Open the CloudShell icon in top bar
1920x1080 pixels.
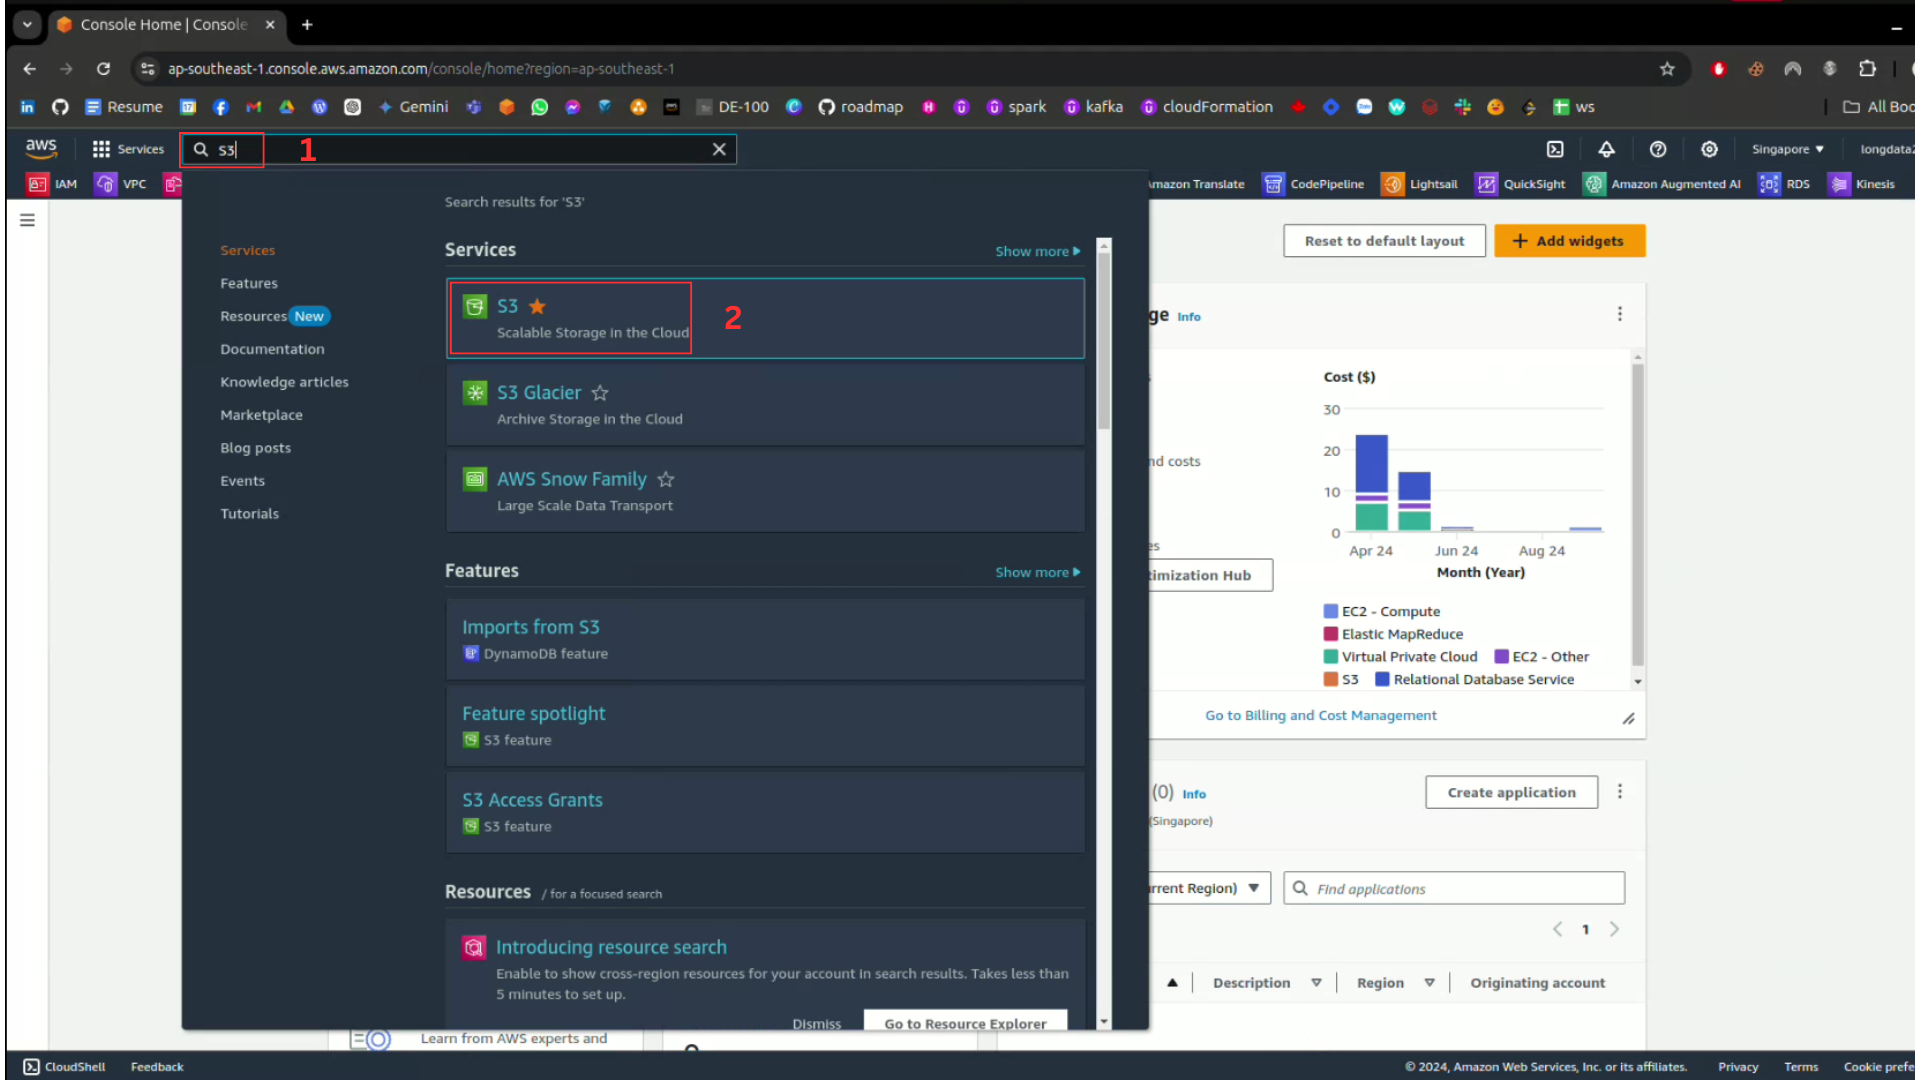tap(1555, 149)
